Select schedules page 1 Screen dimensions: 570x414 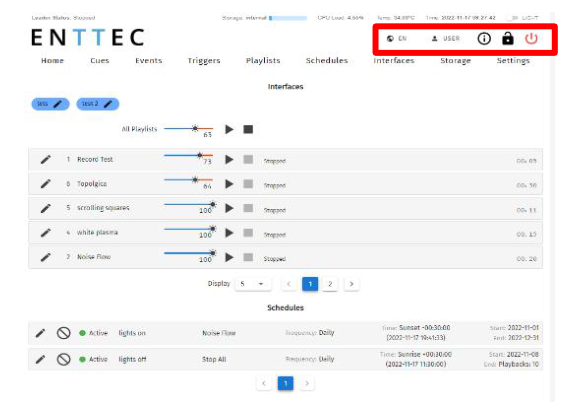point(285,383)
